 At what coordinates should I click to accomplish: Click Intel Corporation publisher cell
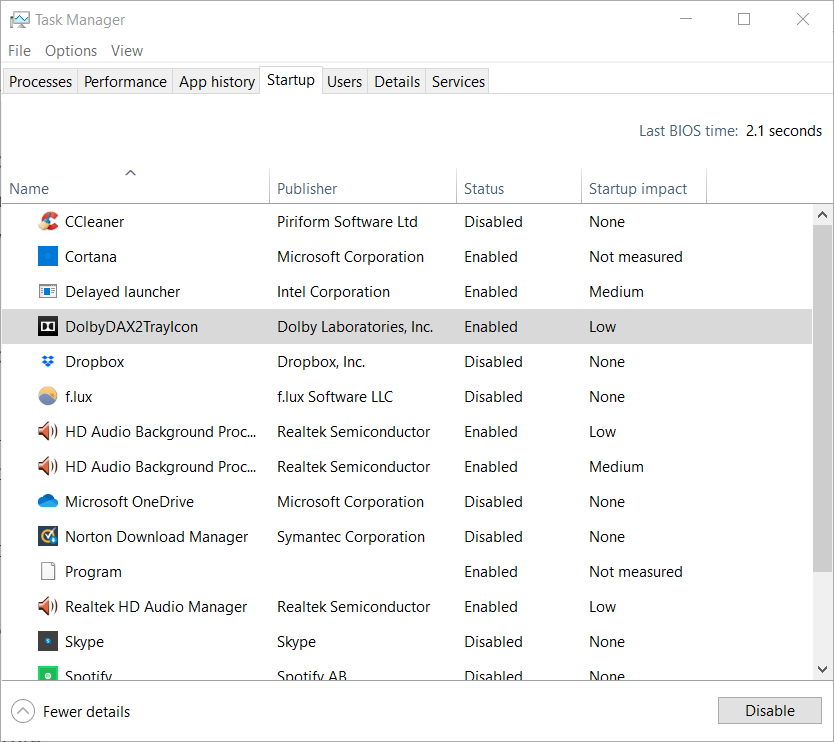click(333, 291)
